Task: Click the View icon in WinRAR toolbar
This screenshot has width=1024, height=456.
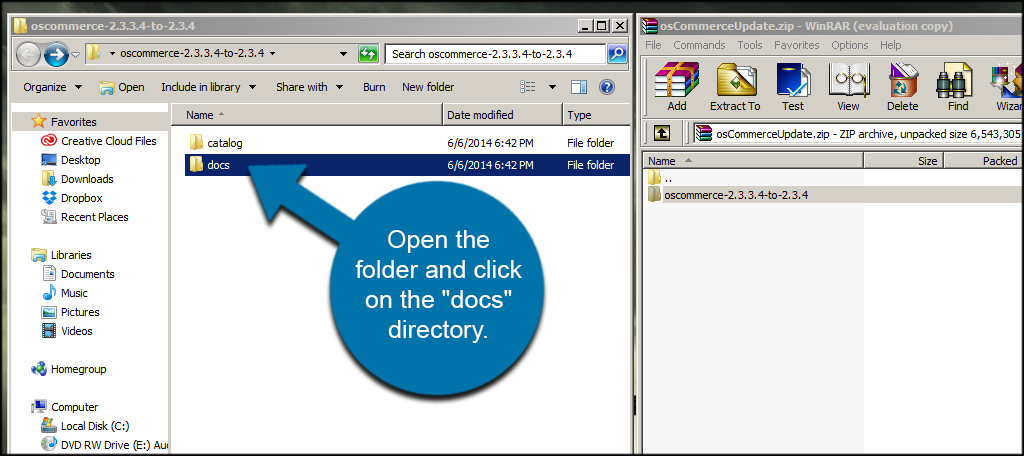Action: (x=848, y=87)
